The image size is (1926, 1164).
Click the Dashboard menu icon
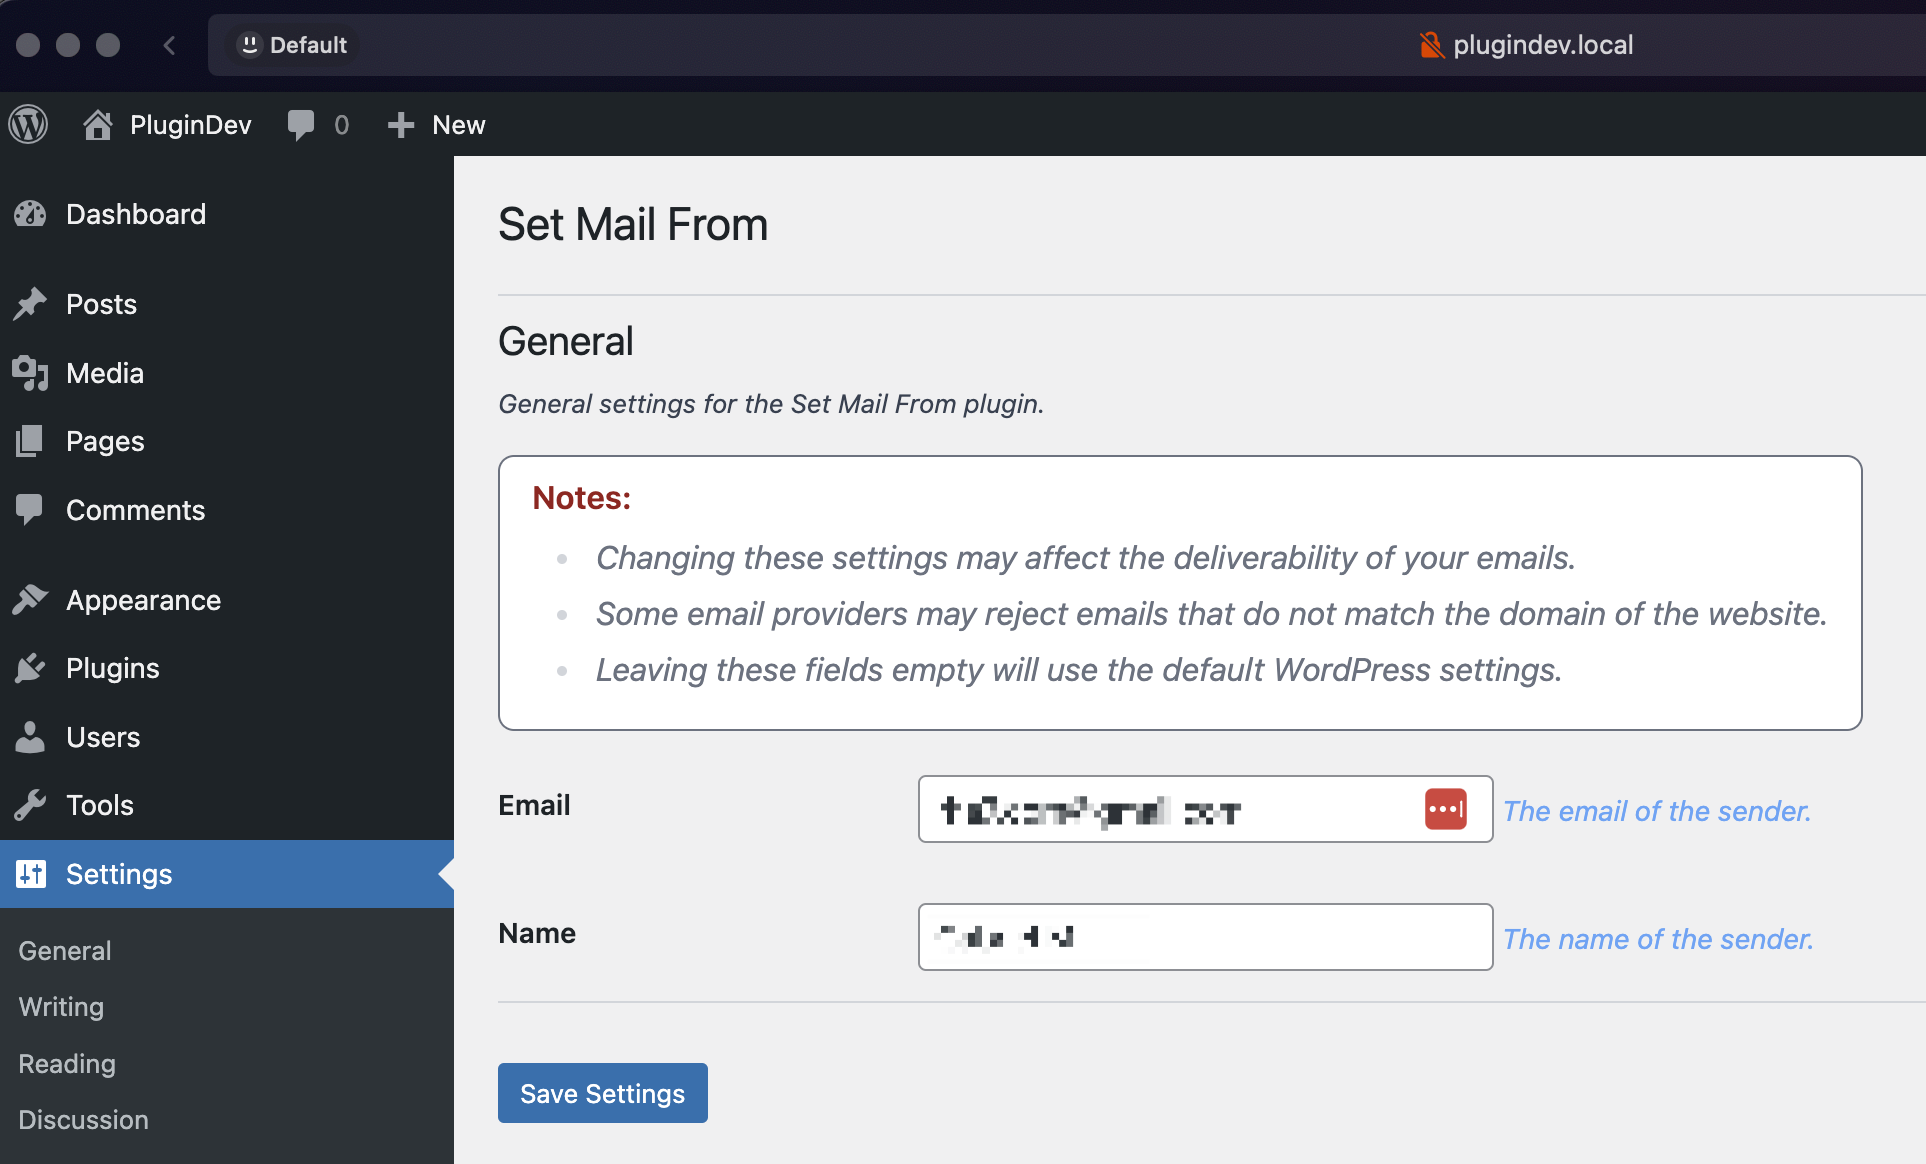(x=29, y=213)
